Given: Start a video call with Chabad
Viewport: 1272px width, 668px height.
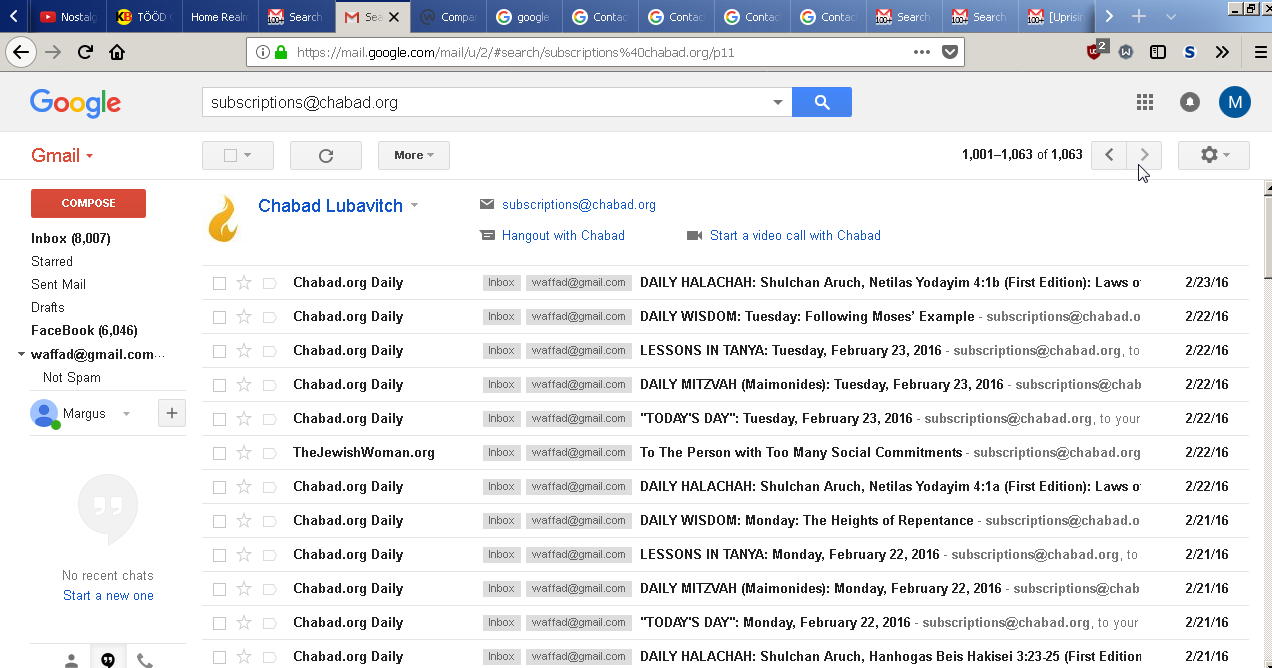Looking at the screenshot, I should point(795,236).
